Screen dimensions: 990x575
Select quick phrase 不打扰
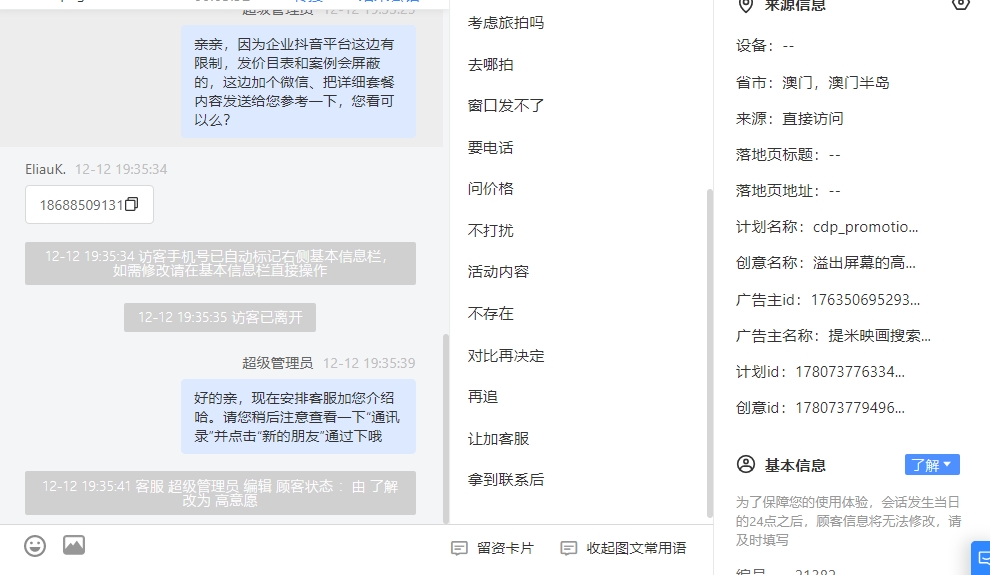[x=491, y=230]
